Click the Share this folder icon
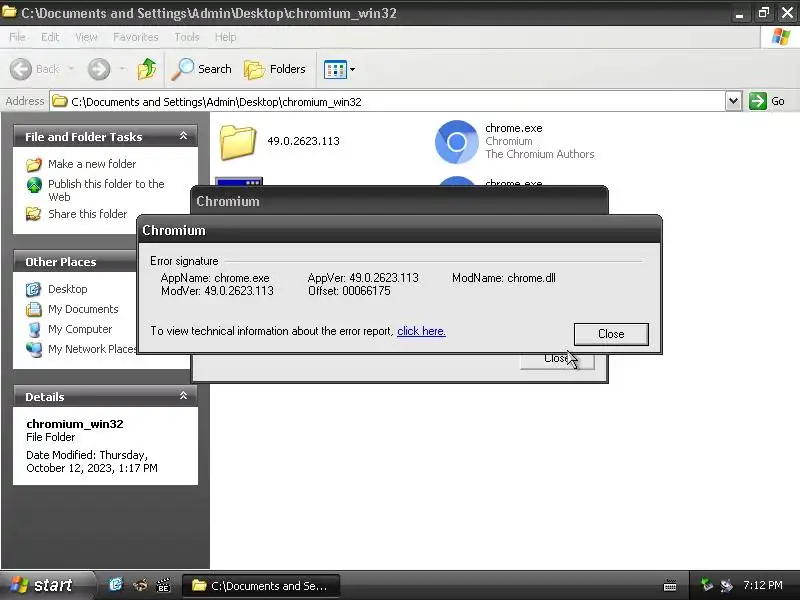This screenshot has width=800, height=600. click(34, 214)
